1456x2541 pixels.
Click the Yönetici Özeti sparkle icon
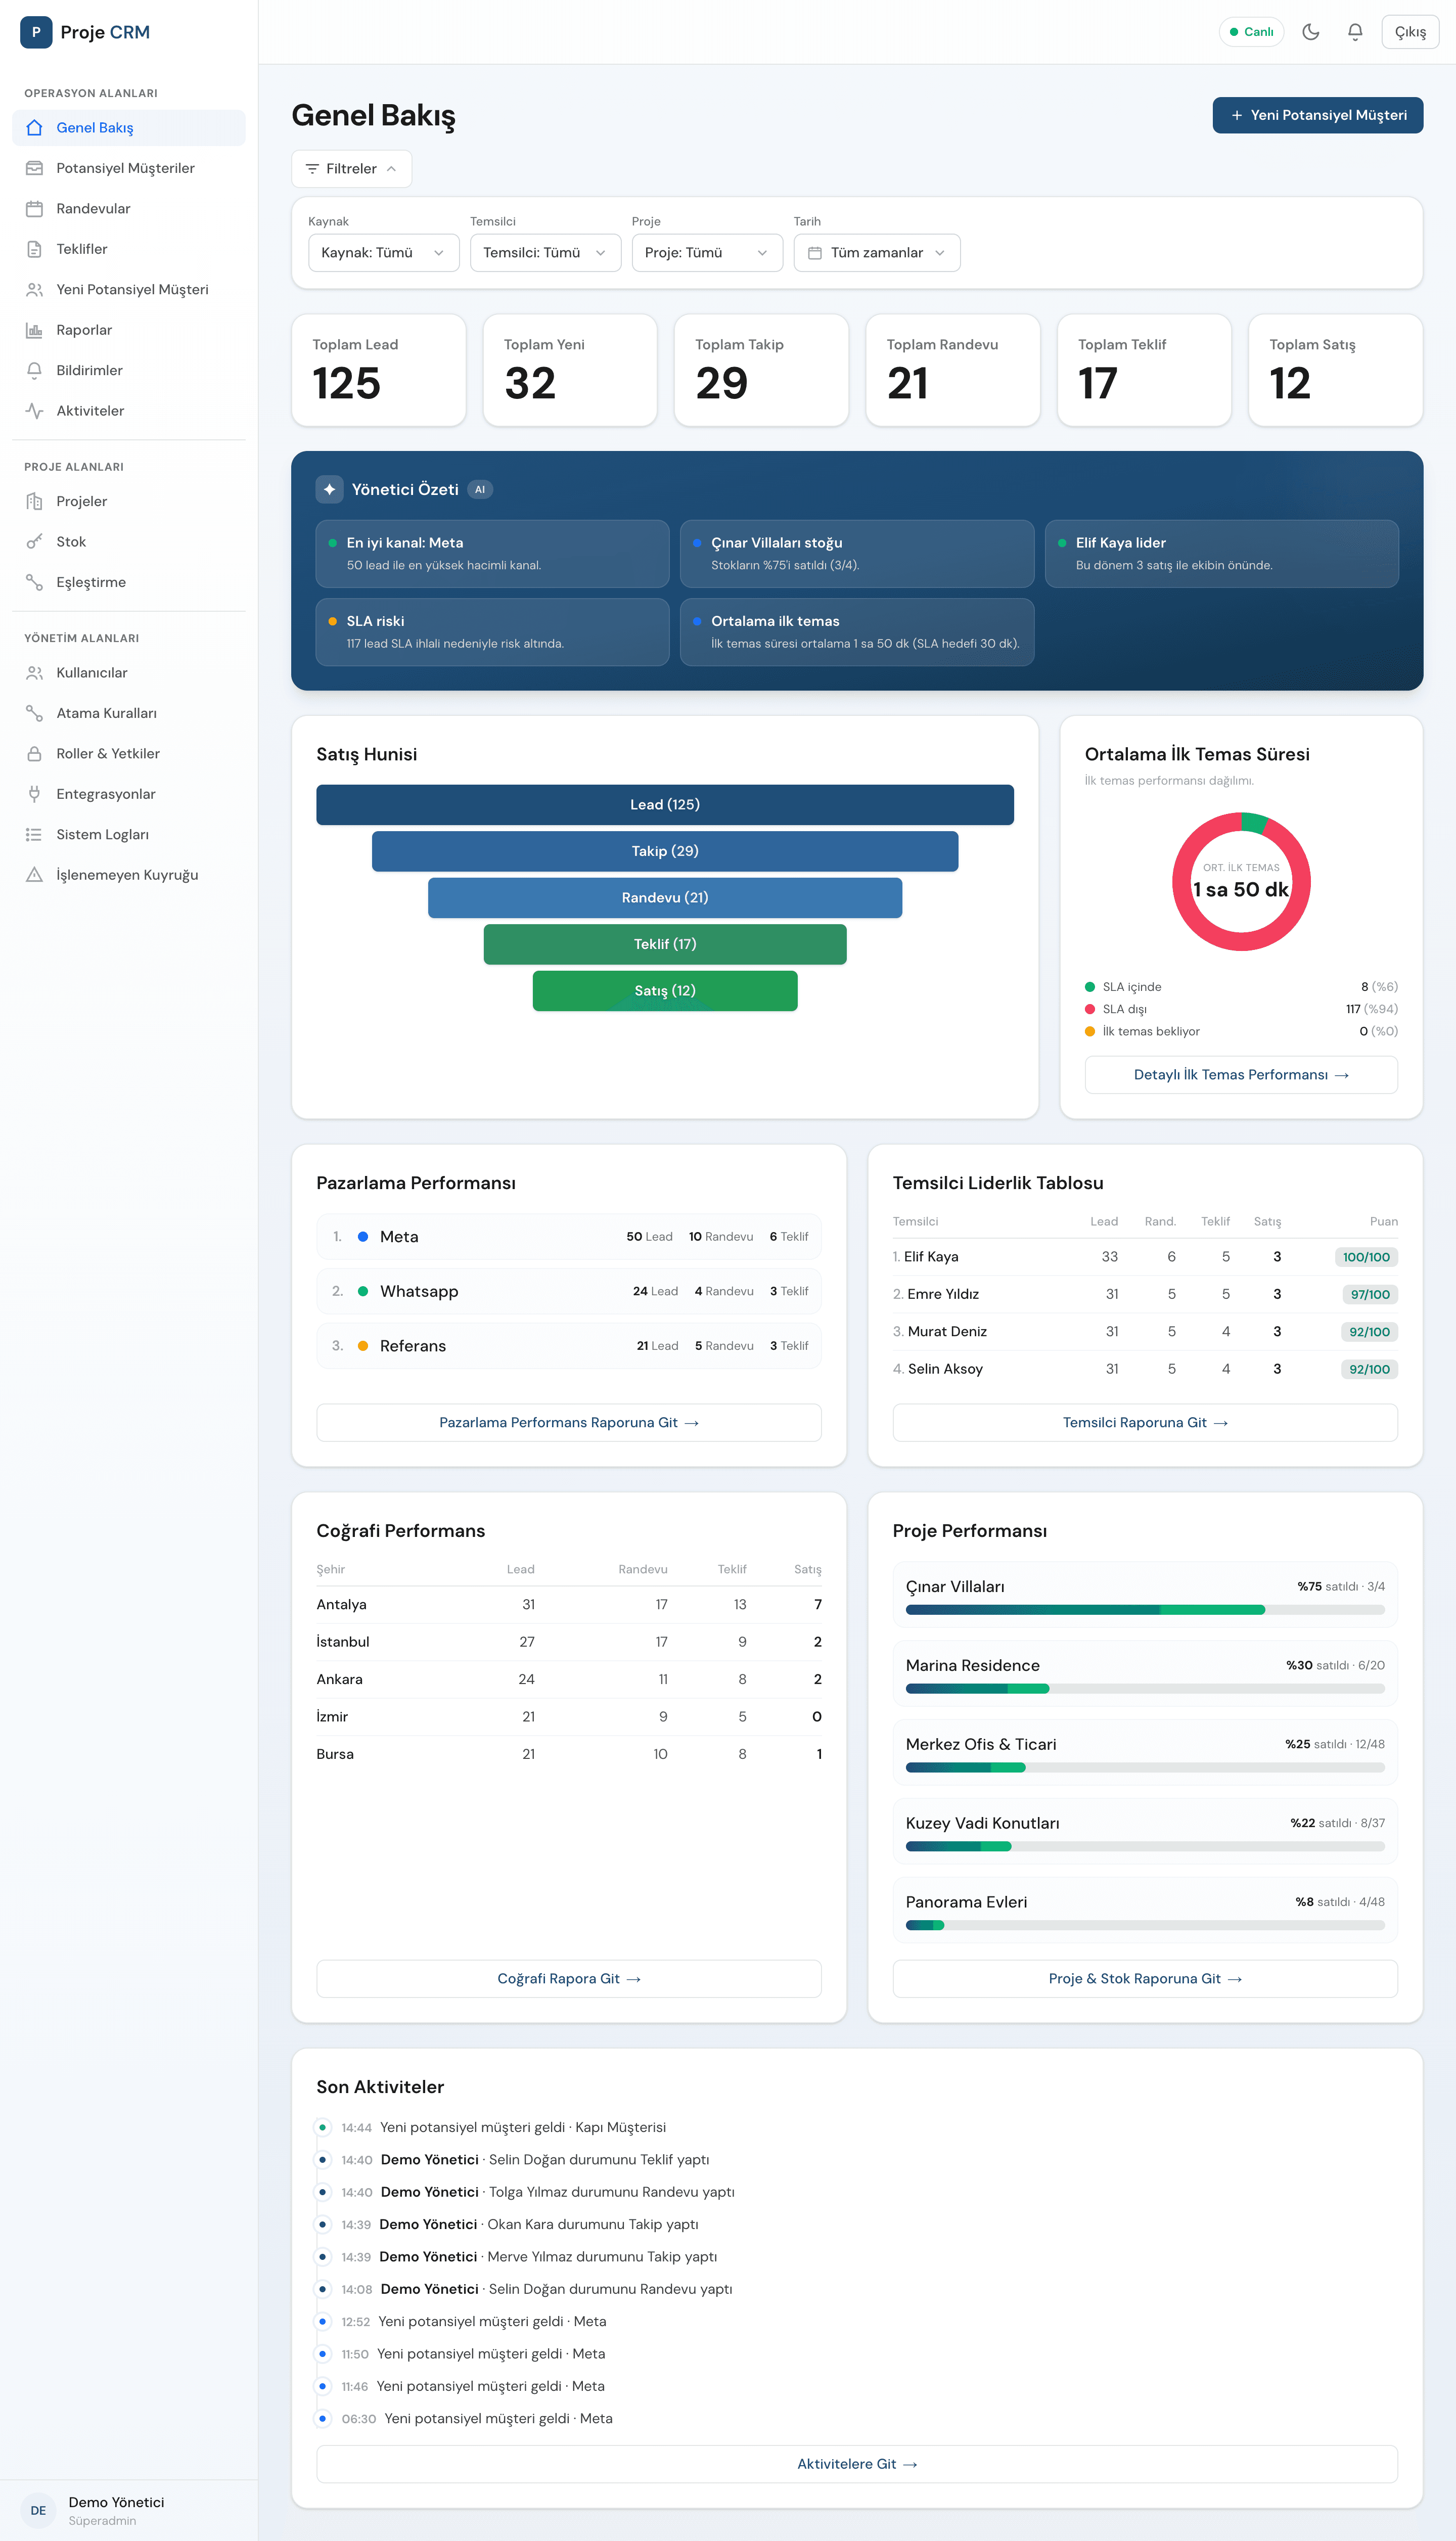coord(329,489)
